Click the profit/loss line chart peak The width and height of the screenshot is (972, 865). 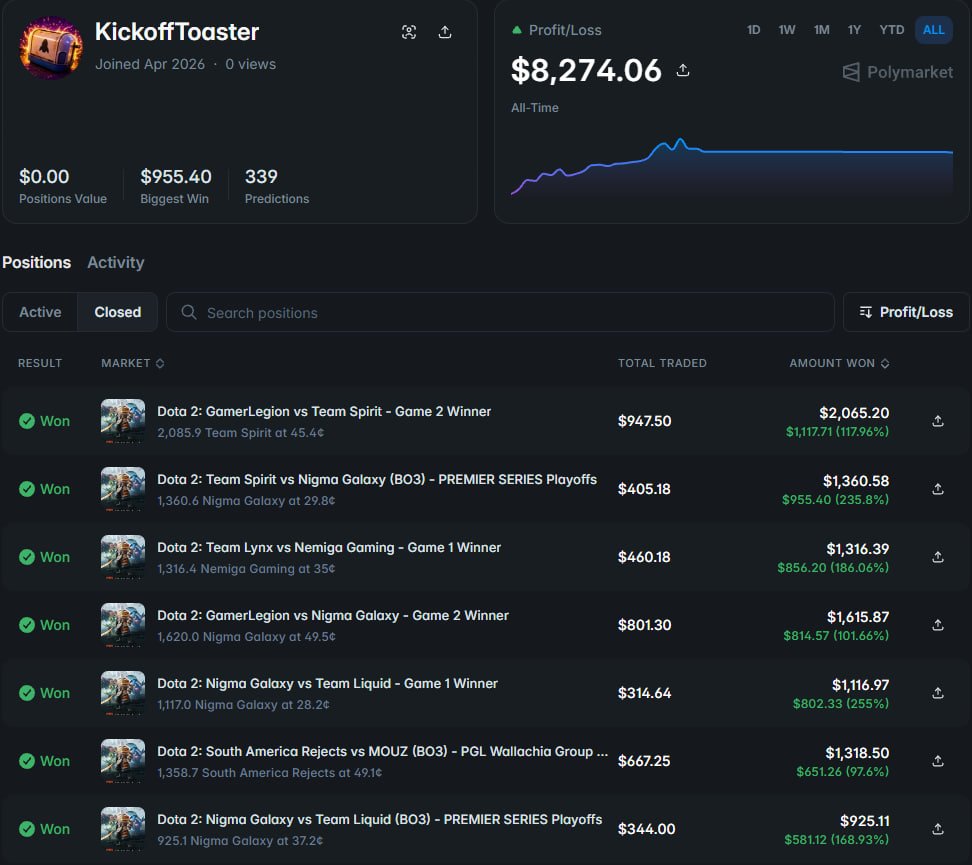tap(680, 140)
